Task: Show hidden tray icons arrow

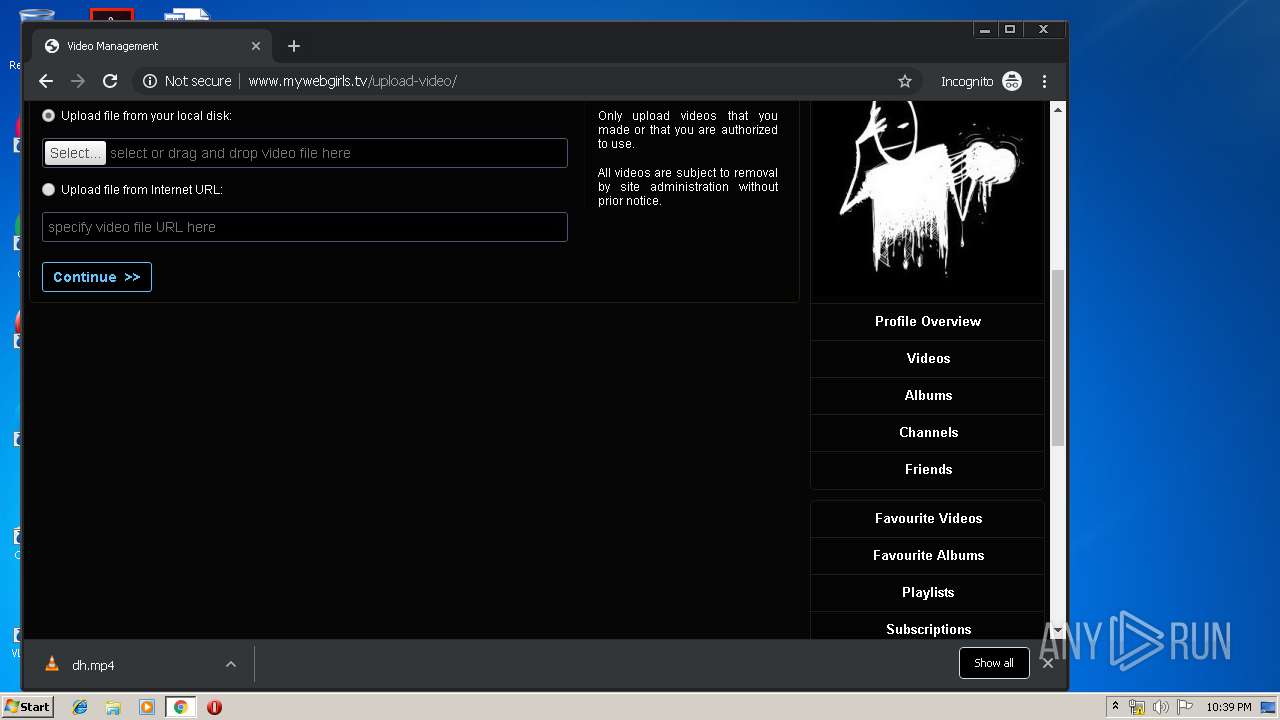Action: [1115, 707]
